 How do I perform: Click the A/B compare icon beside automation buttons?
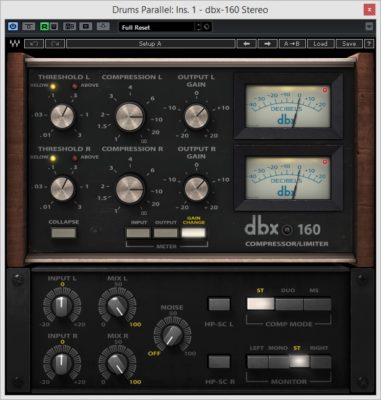point(69,26)
